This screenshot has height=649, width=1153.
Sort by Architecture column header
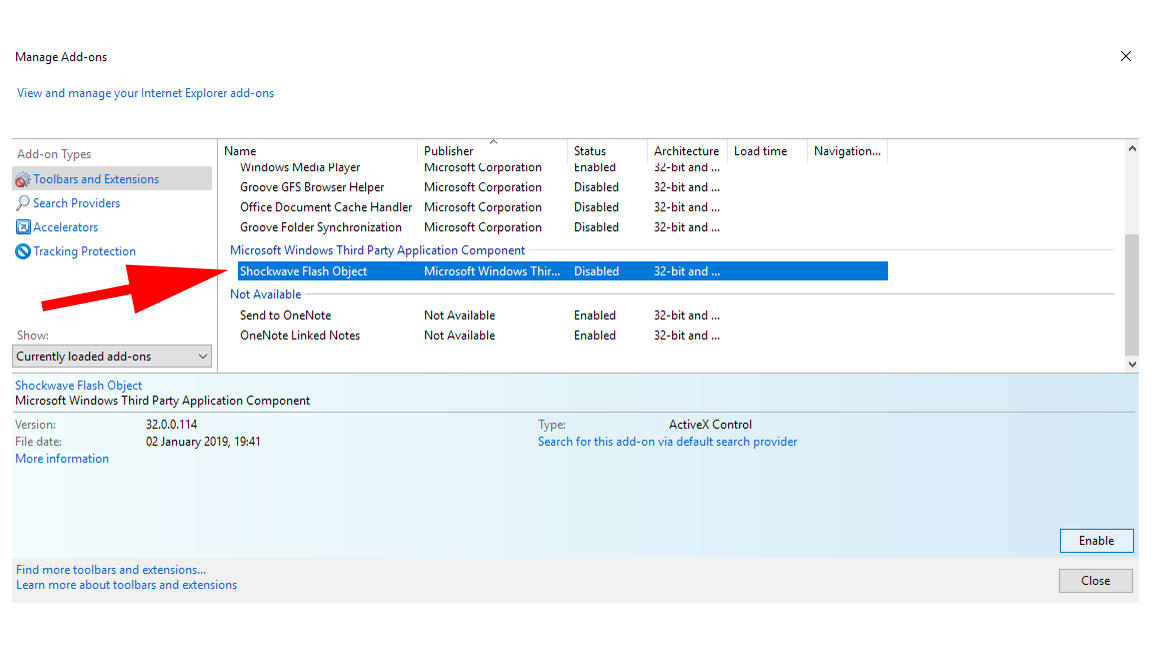pyautogui.click(x=687, y=151)
